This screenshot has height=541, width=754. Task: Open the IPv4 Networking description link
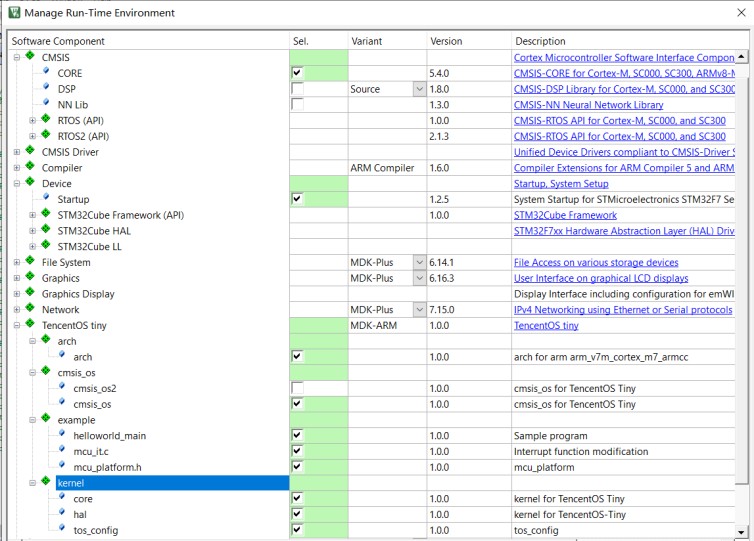(x=623, y=310)
